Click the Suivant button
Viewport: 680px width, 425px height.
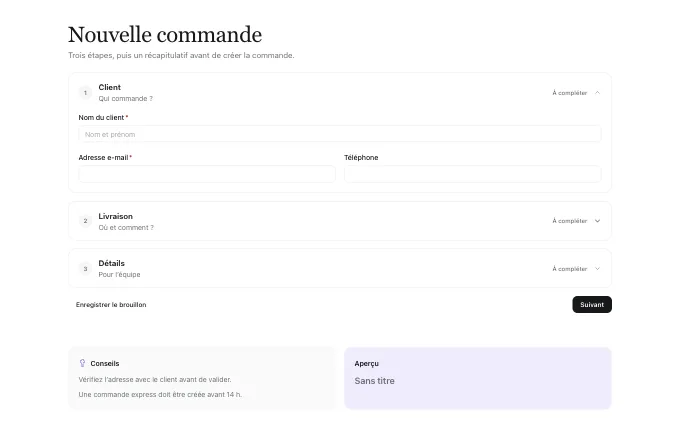592,304
